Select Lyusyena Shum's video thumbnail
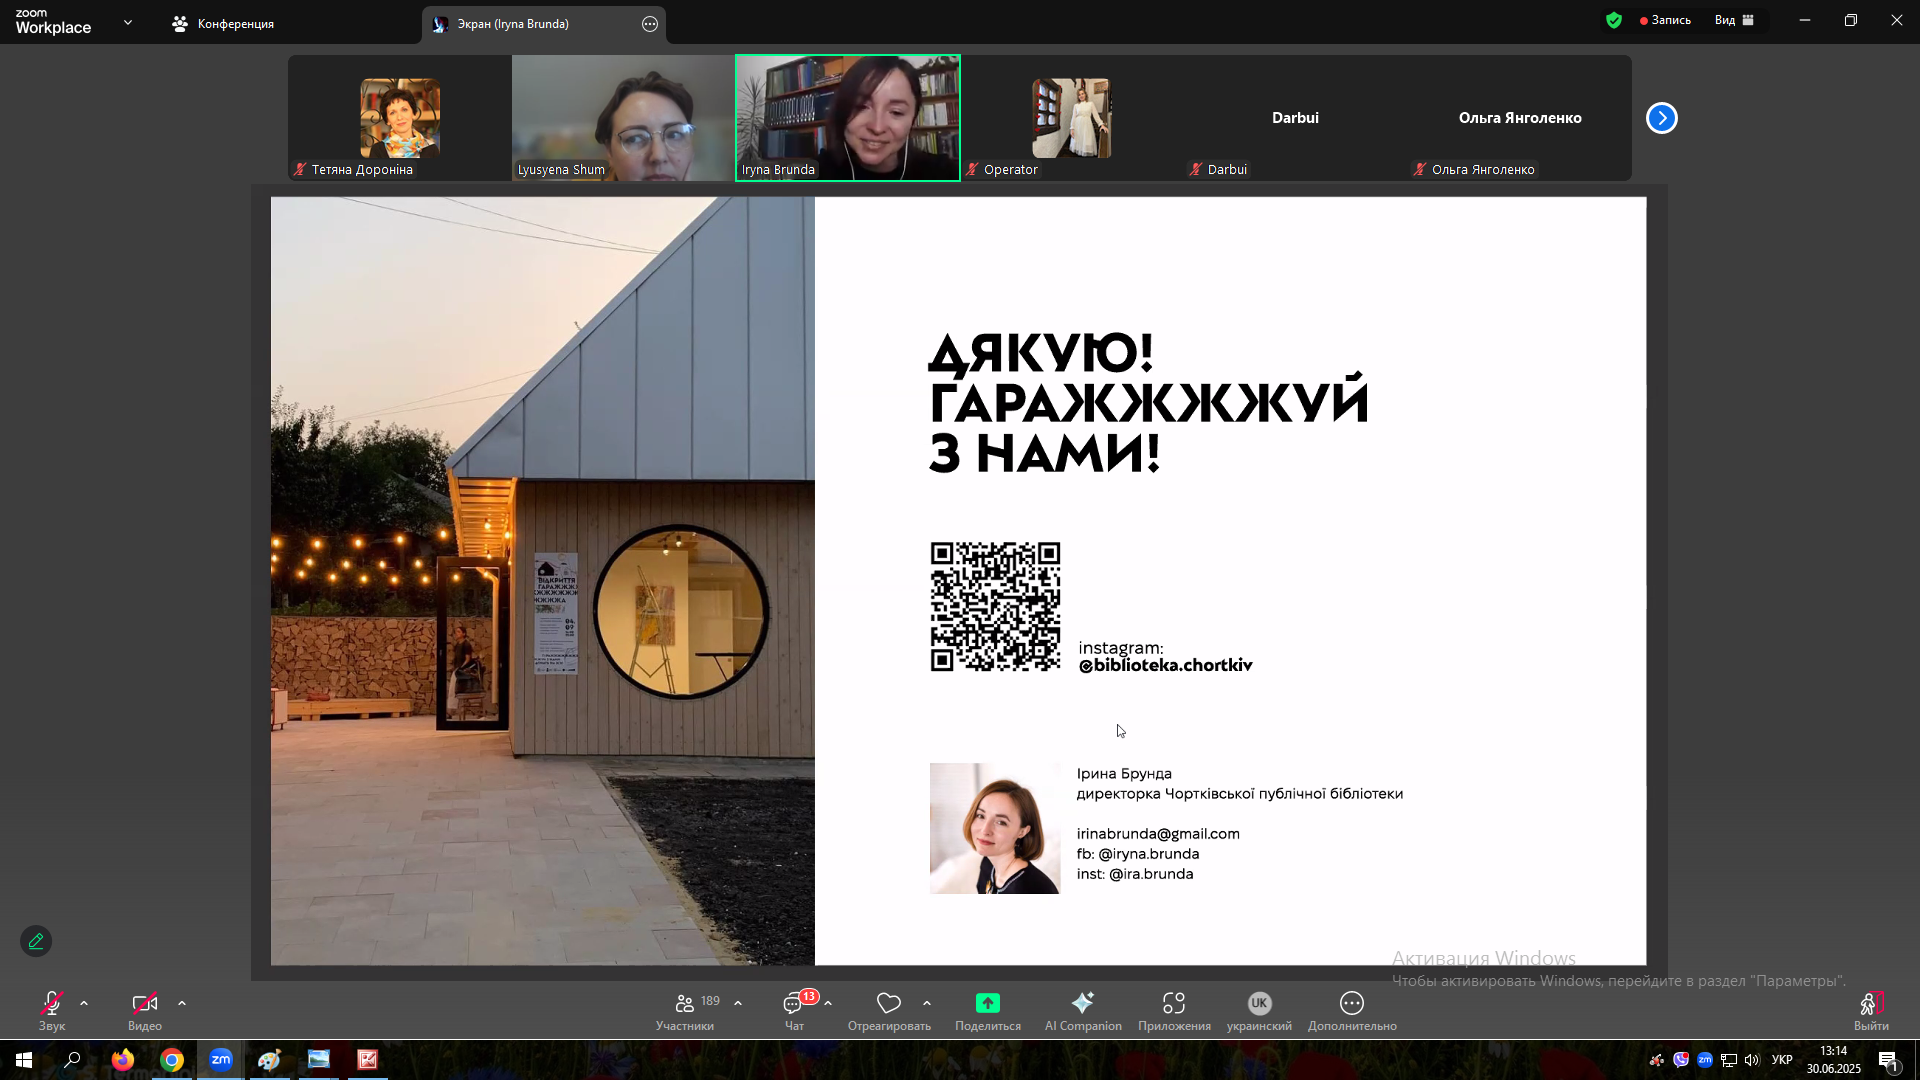 click(x=623, y=118)
